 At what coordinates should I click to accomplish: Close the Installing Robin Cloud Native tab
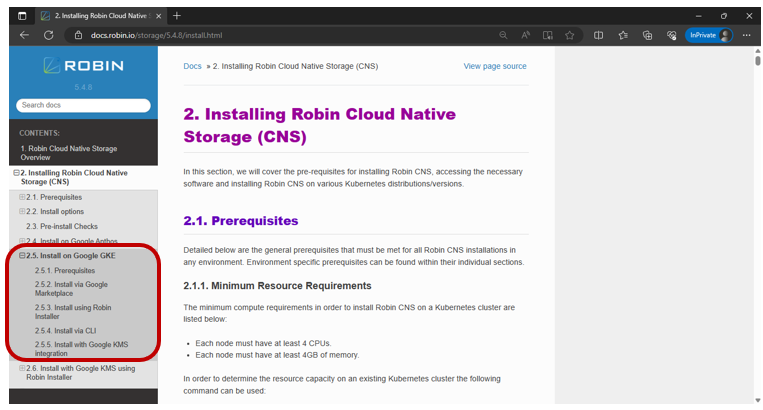[x=158, y=16]
